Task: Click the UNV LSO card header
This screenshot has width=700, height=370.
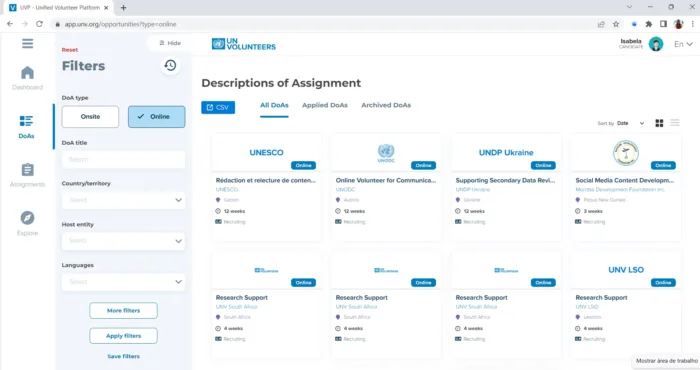Action: [x=626, y=270]
